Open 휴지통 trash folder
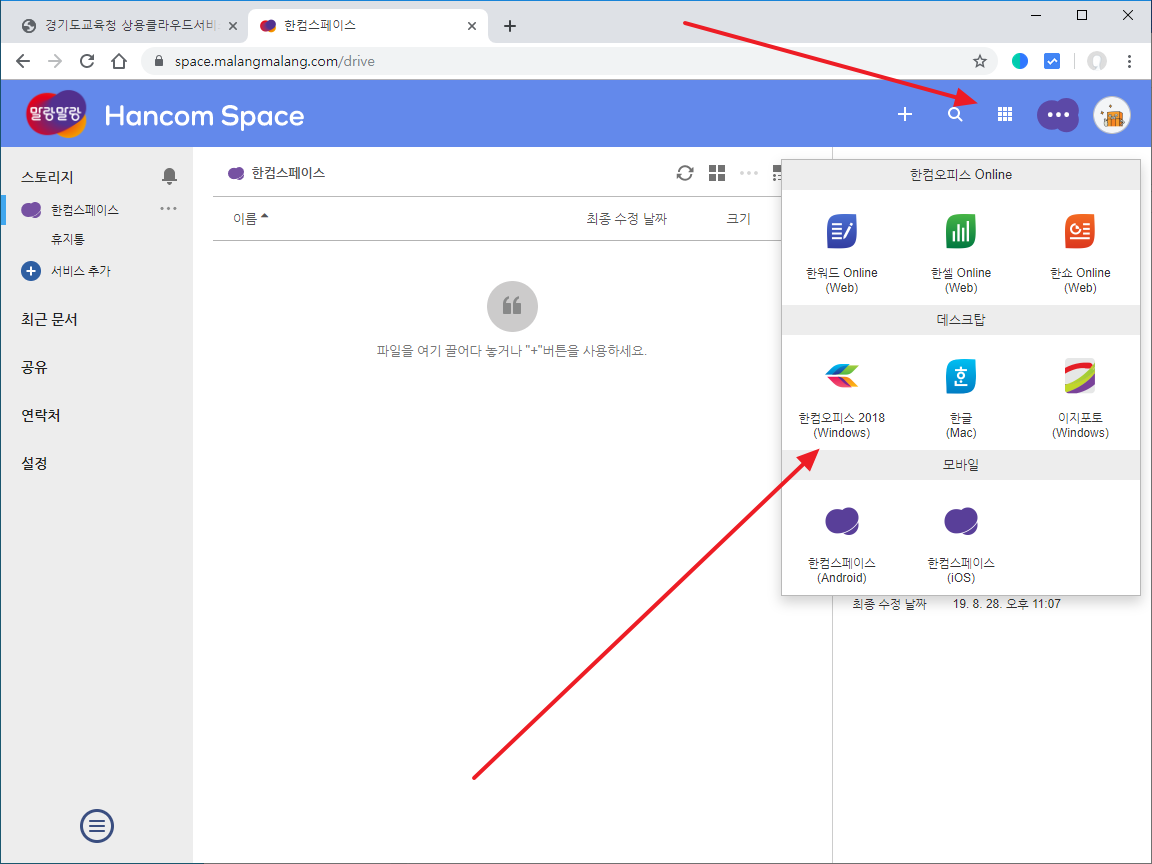The image size is (1152, 864). point(68,239)
